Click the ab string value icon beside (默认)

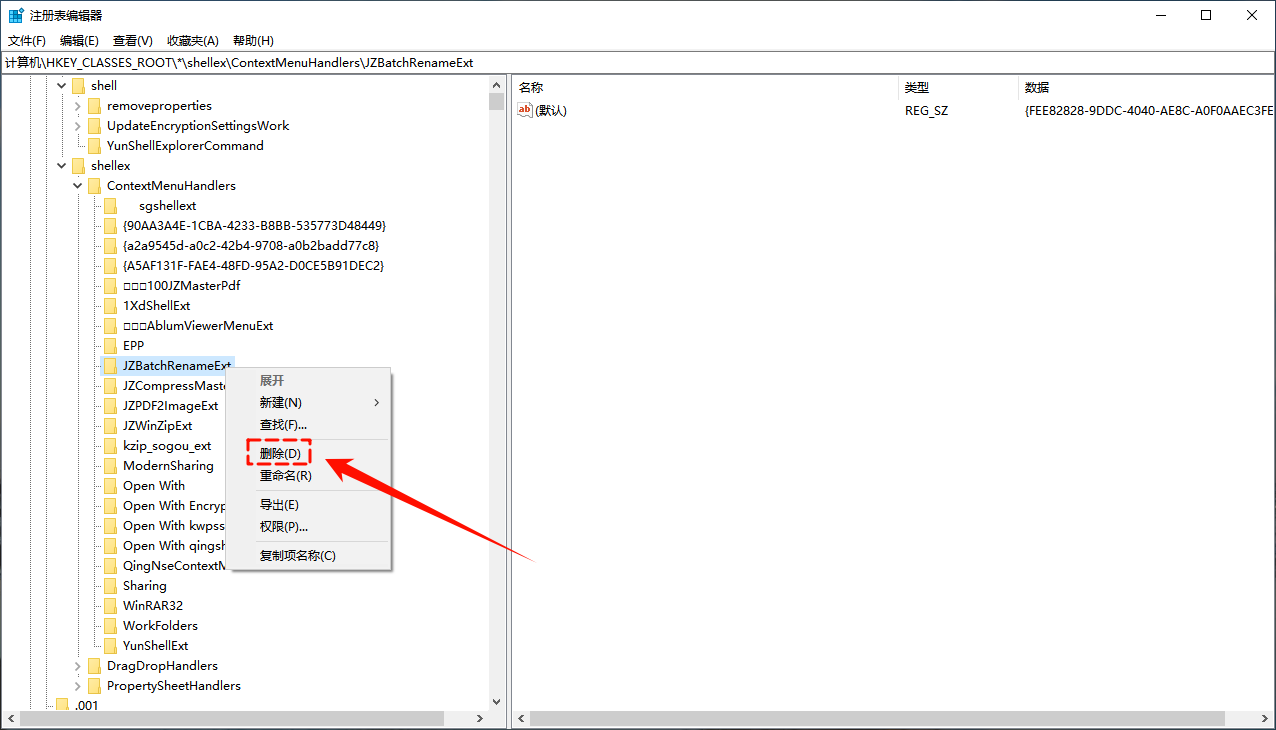[525, 110]
